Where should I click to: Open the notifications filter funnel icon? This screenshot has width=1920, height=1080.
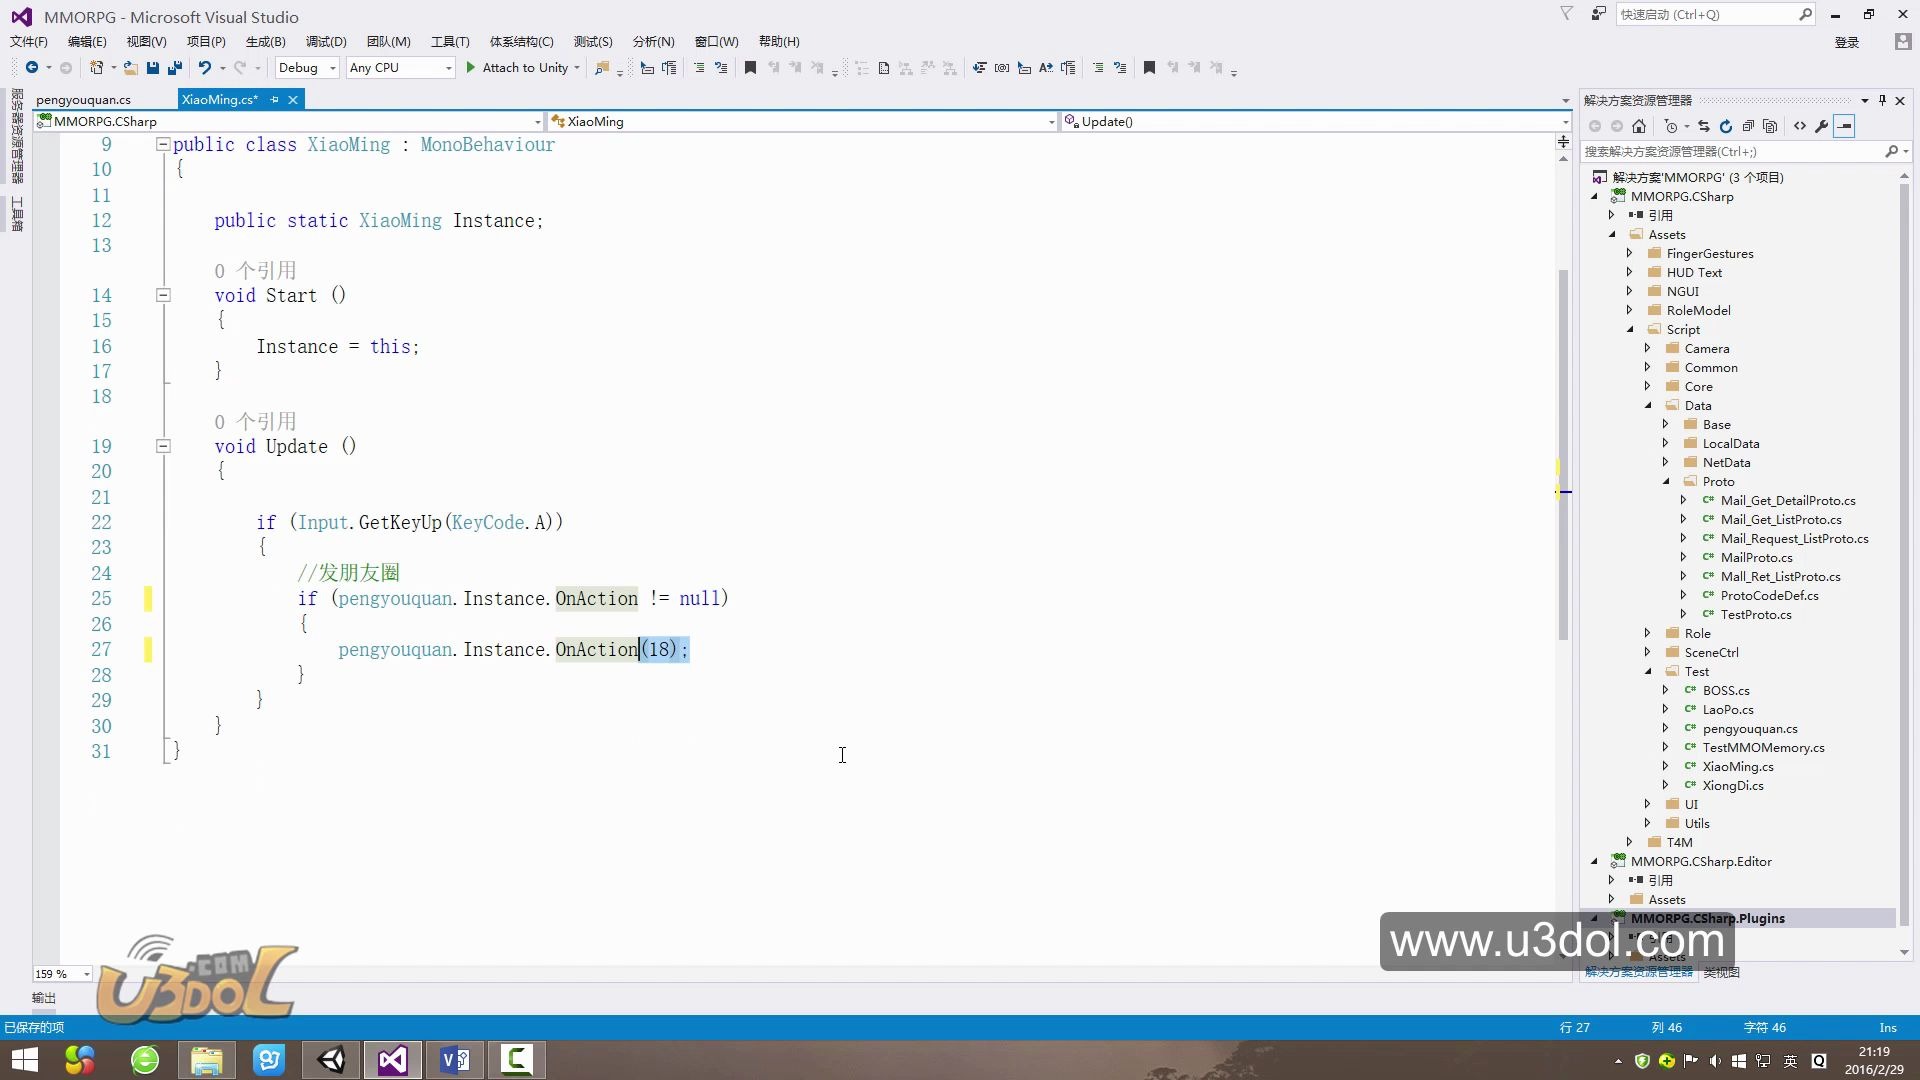pyautogui.click(x=1567, y=14)
